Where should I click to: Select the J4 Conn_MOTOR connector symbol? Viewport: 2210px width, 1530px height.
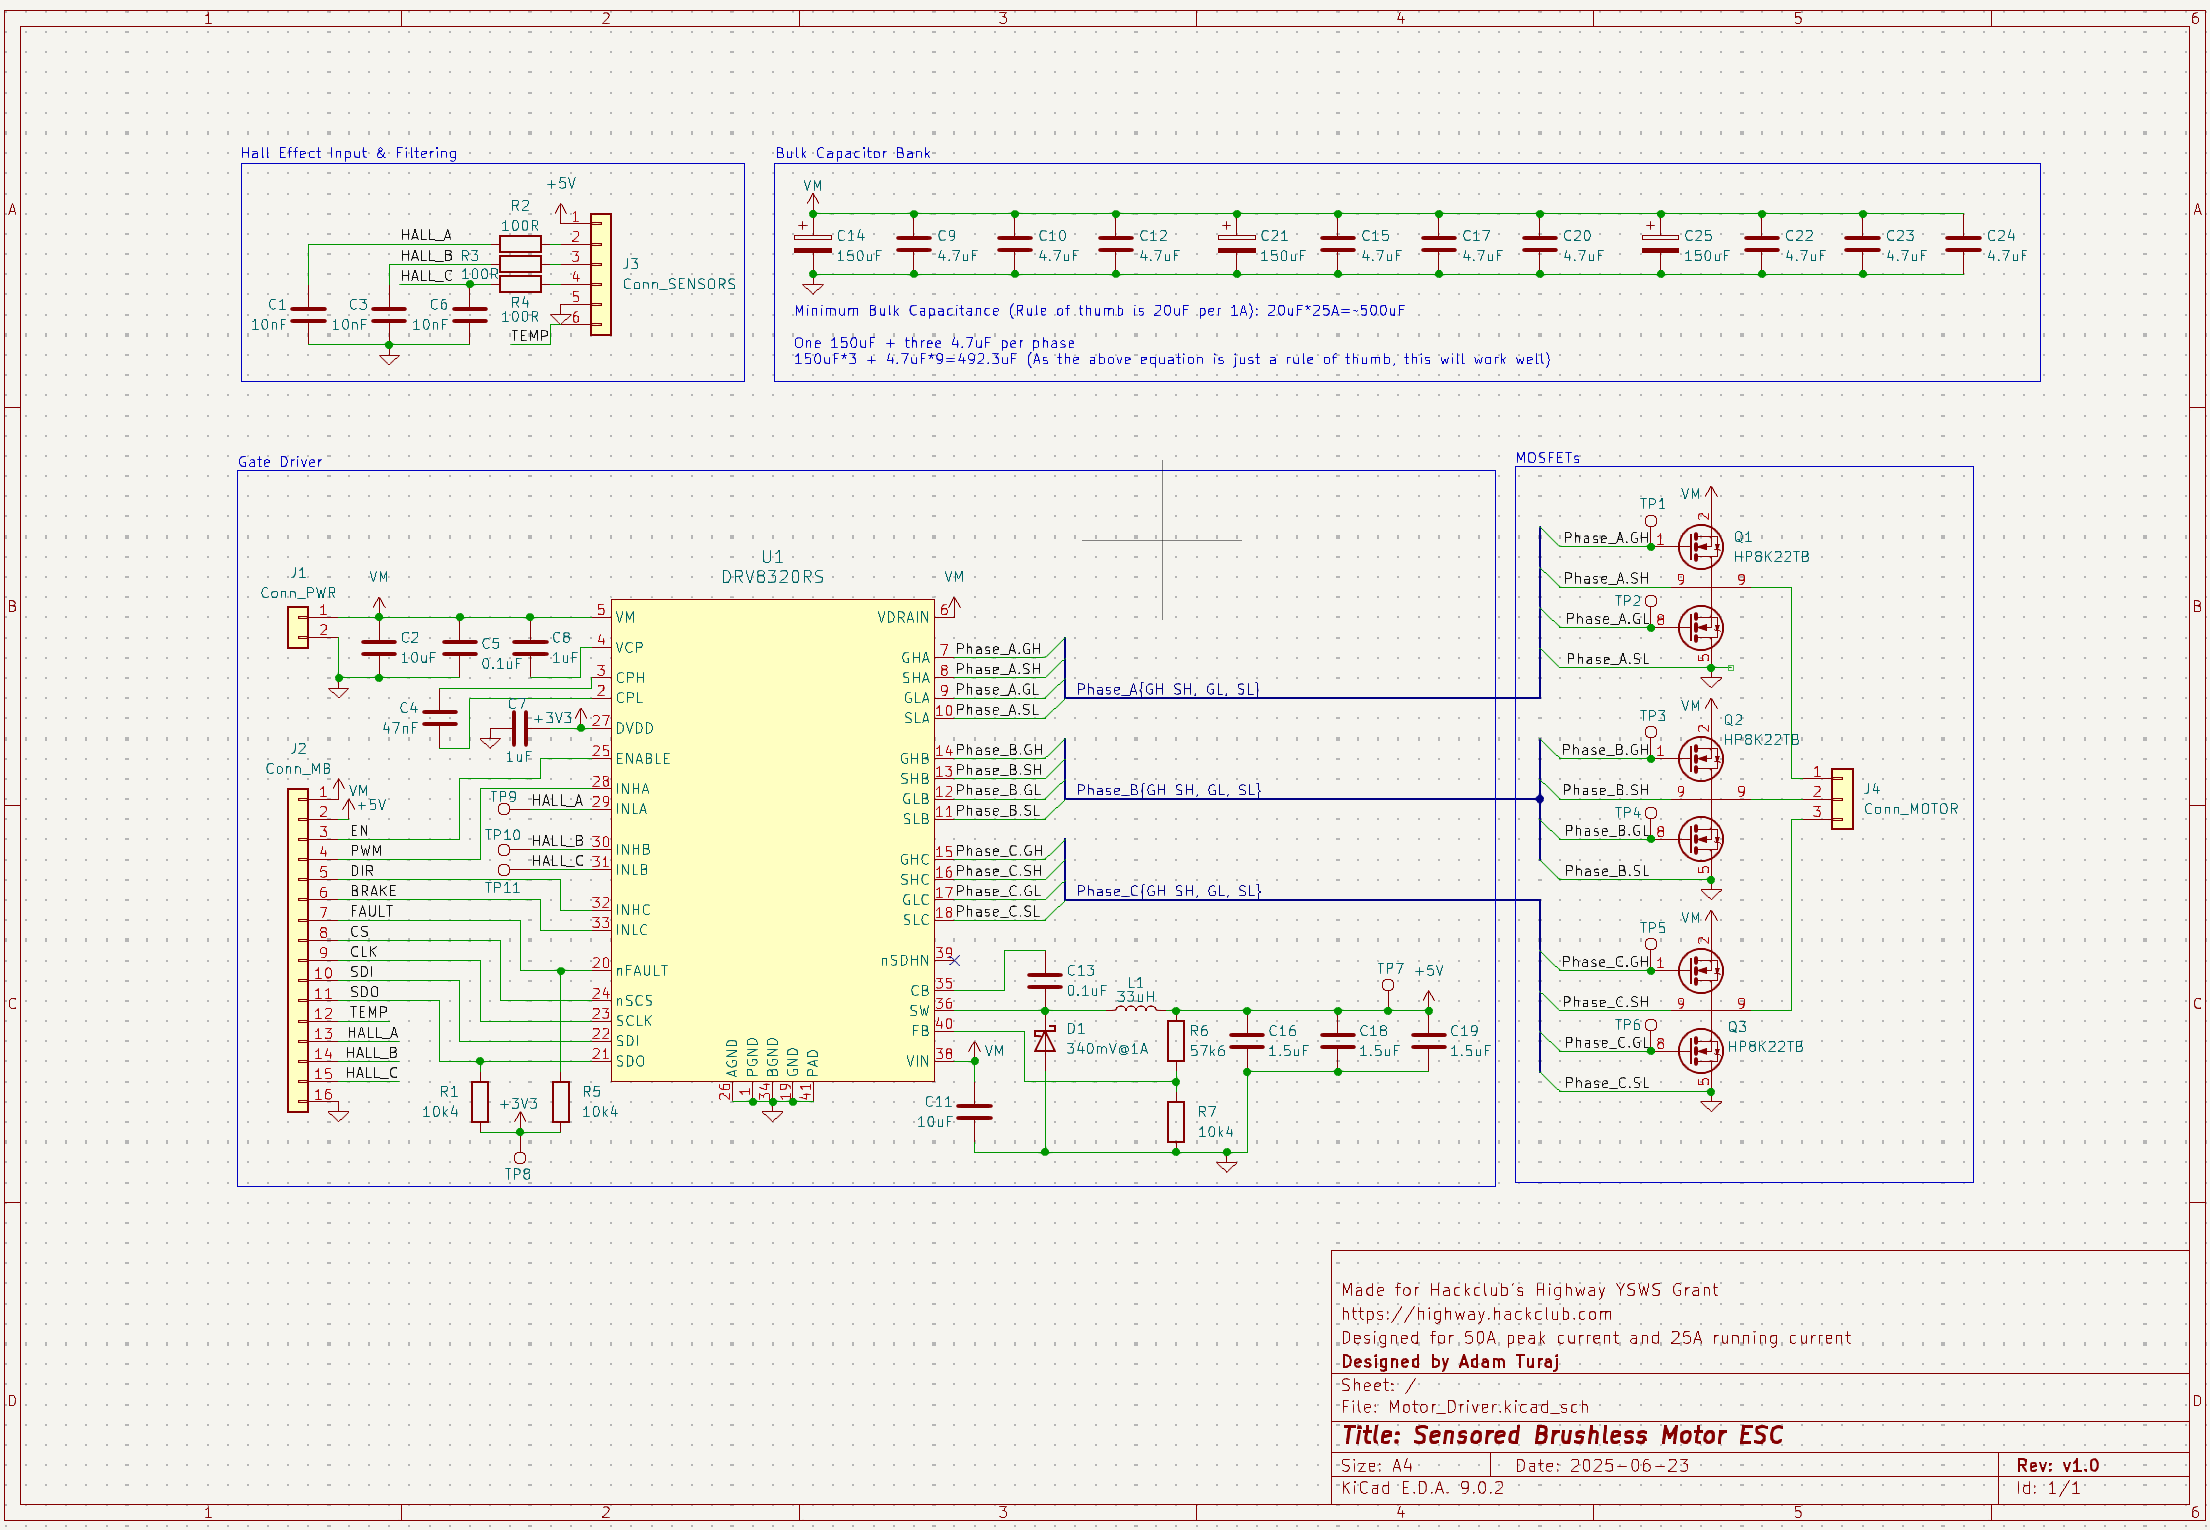tap(1842, 798)
